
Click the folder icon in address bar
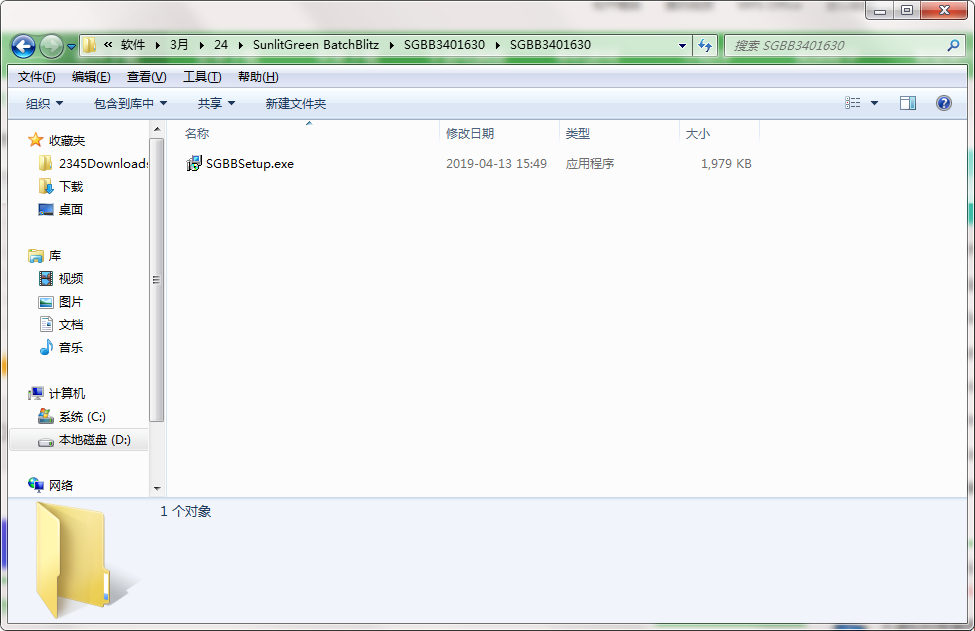(x=90, y=45)
